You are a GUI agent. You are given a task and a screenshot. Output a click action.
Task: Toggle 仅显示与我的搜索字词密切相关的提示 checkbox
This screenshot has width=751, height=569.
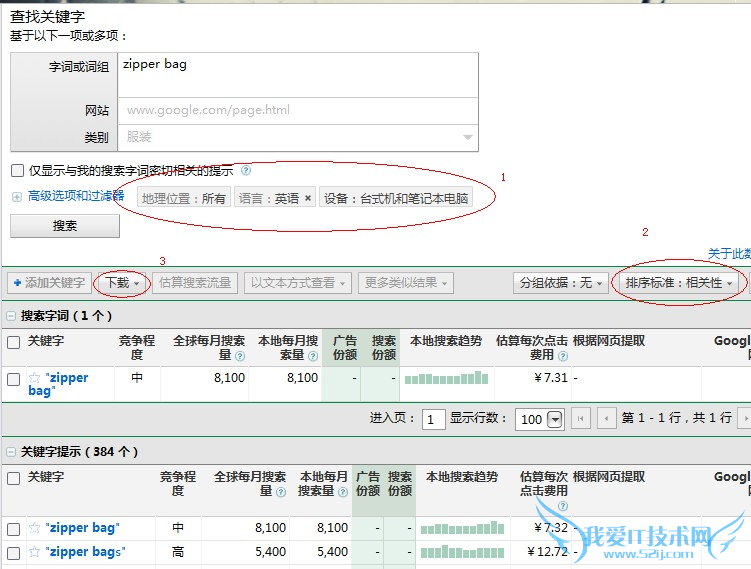point(17,171)
